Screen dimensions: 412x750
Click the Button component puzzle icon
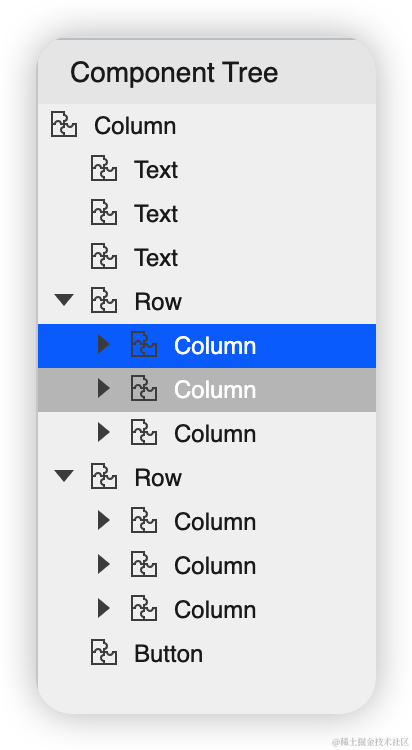104,653
